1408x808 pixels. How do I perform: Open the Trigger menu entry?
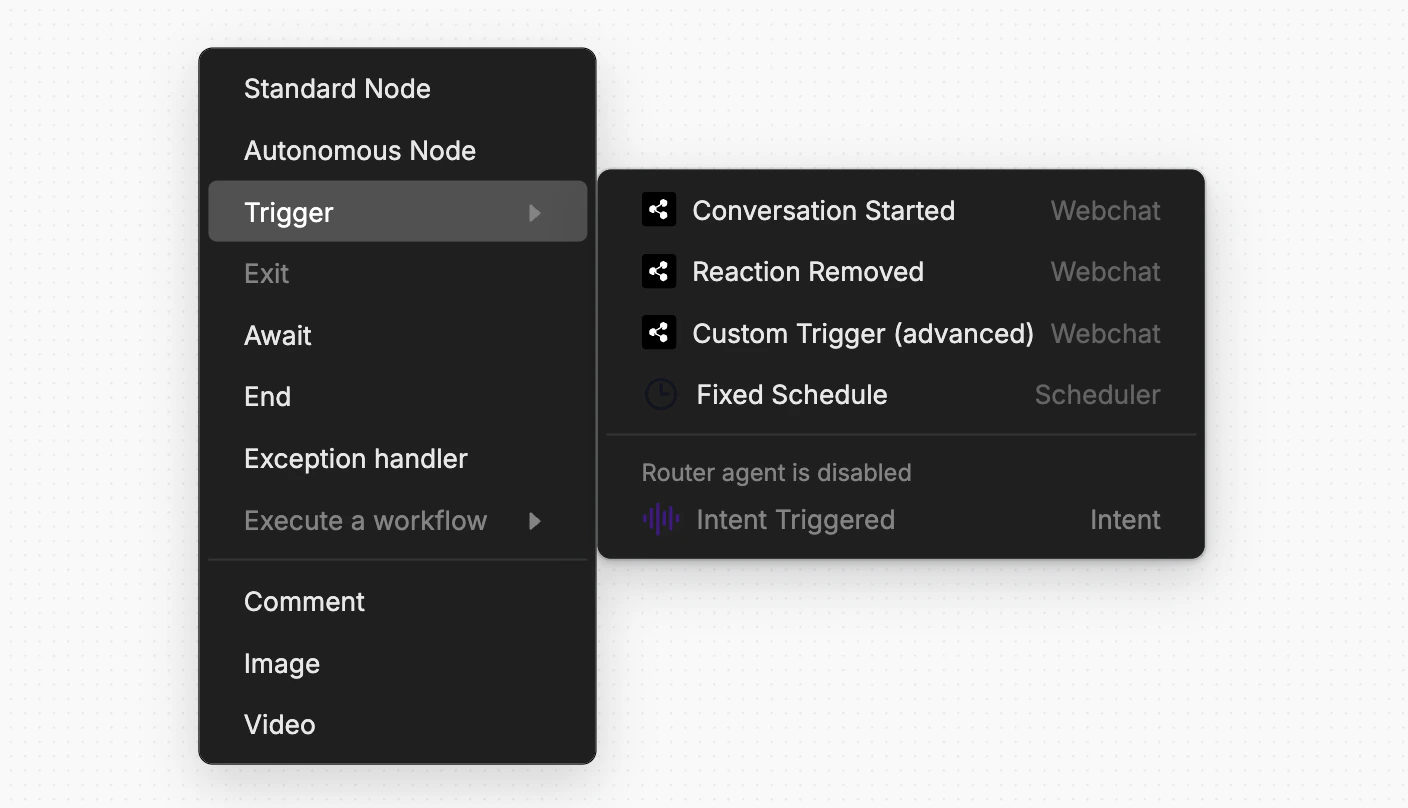[397, 211]
